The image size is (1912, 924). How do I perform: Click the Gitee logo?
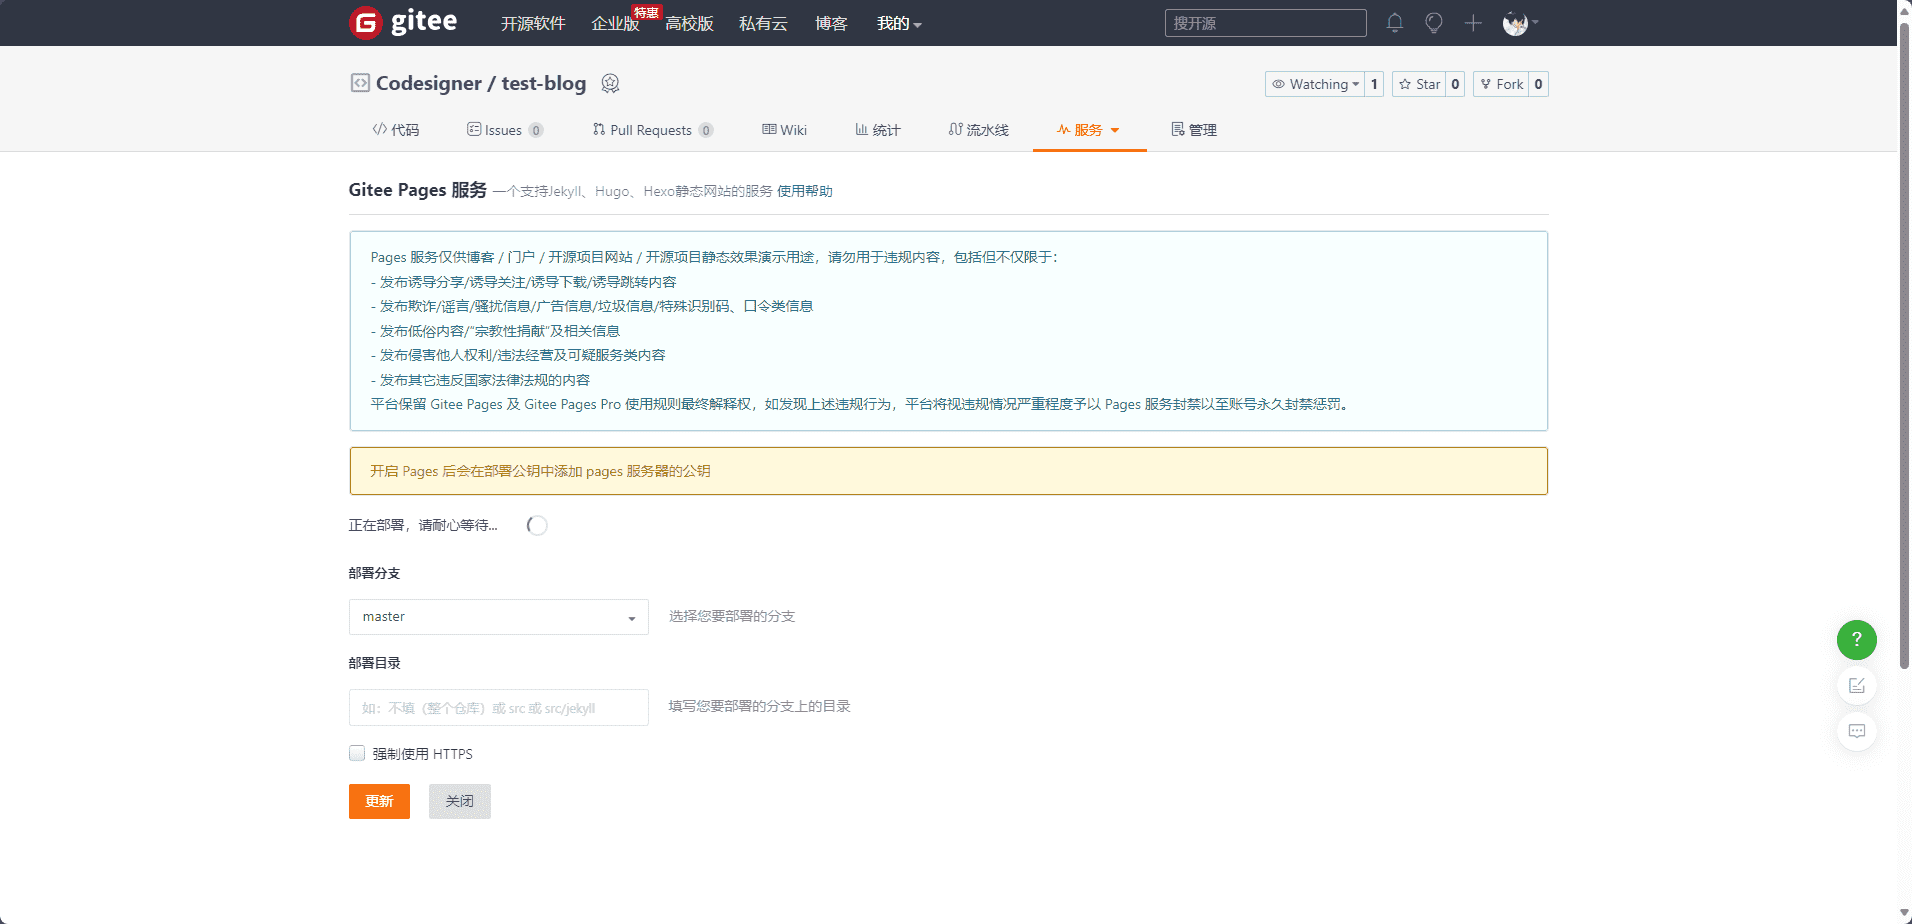click(x=403, y=22)
